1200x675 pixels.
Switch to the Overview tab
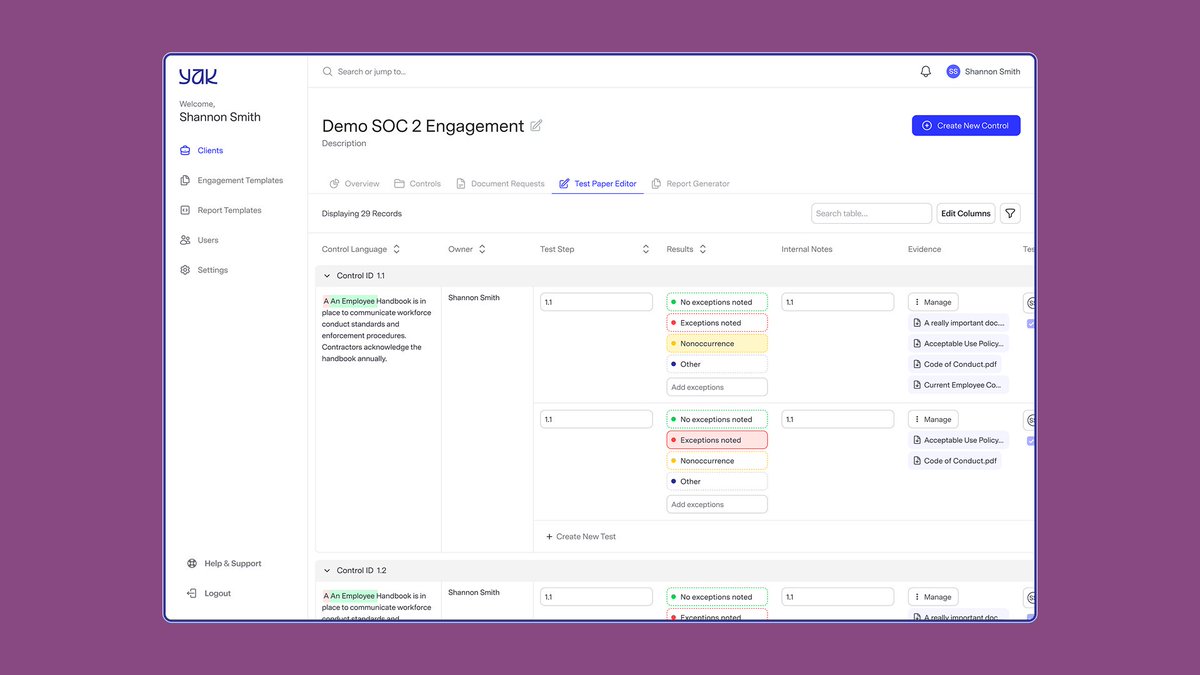(354, 184)
